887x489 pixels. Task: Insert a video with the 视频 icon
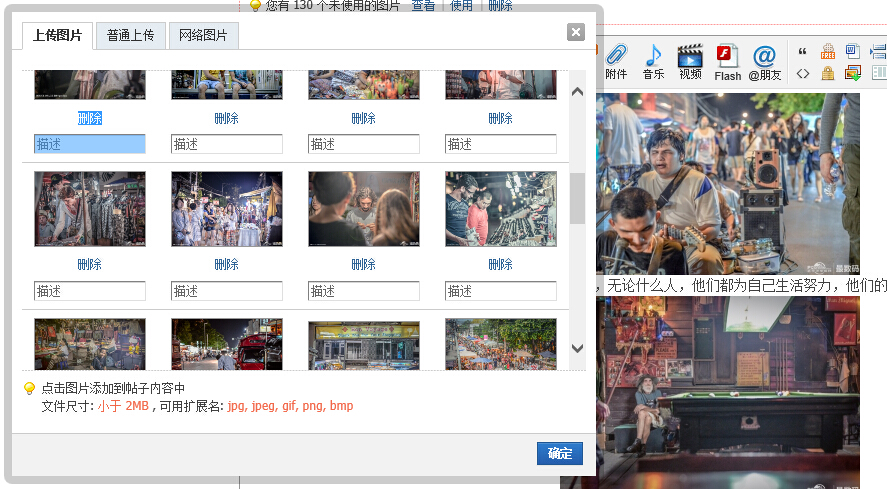click(690, 62)
